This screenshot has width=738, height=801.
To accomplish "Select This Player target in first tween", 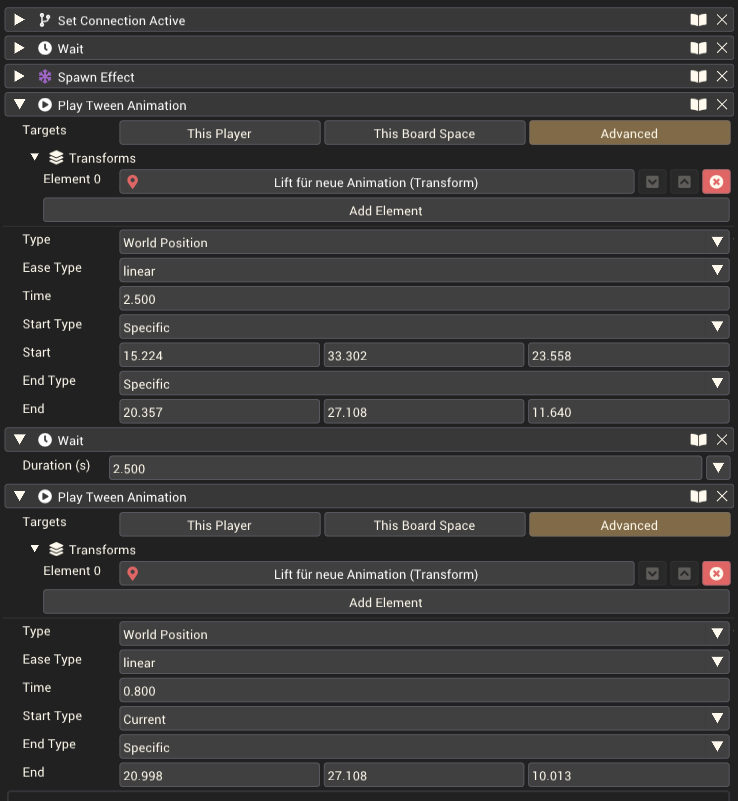I will point(220,133).
